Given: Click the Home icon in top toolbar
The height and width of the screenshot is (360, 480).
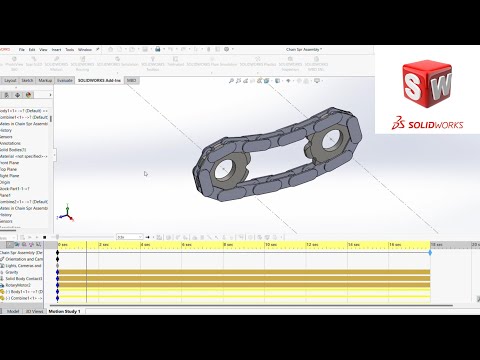Looking at the screenshot, I should tap(110, 49).
